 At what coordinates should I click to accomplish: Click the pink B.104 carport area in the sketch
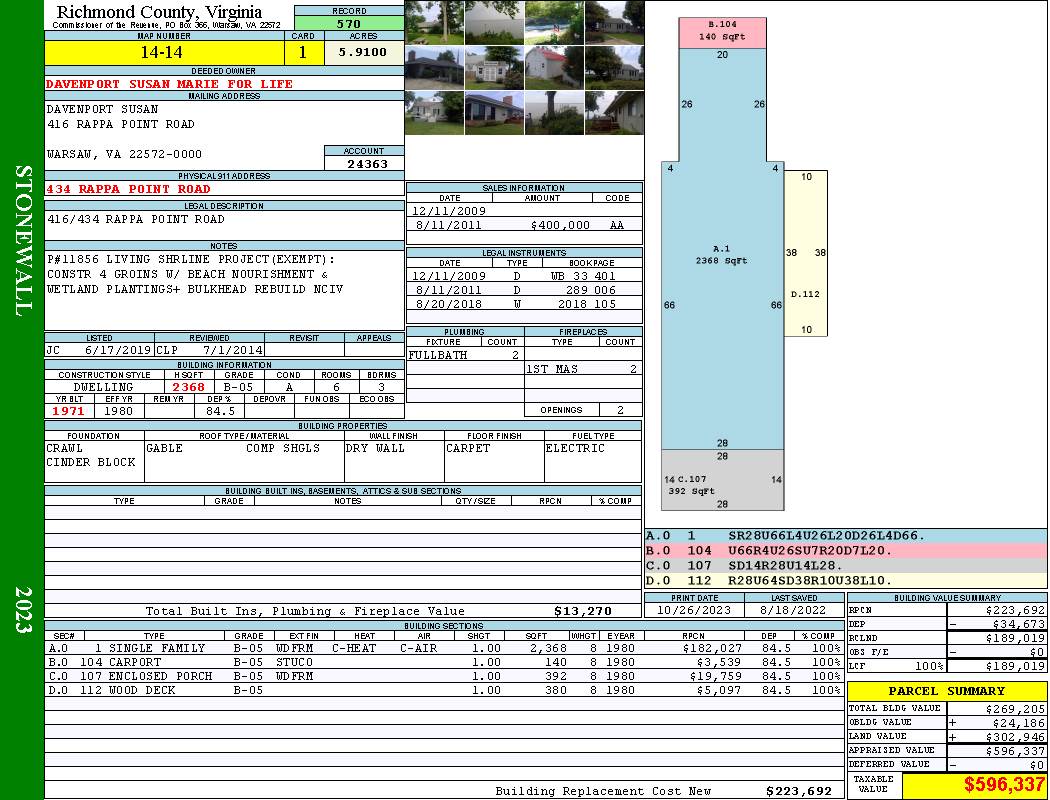pos(723,33)
